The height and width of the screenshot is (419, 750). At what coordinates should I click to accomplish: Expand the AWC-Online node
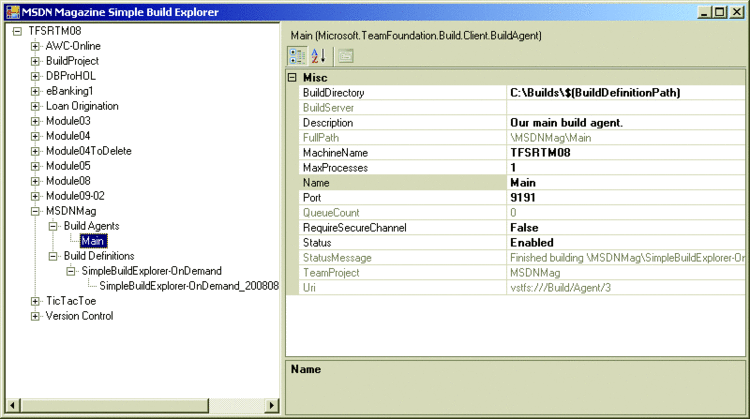tap(35, 46)
